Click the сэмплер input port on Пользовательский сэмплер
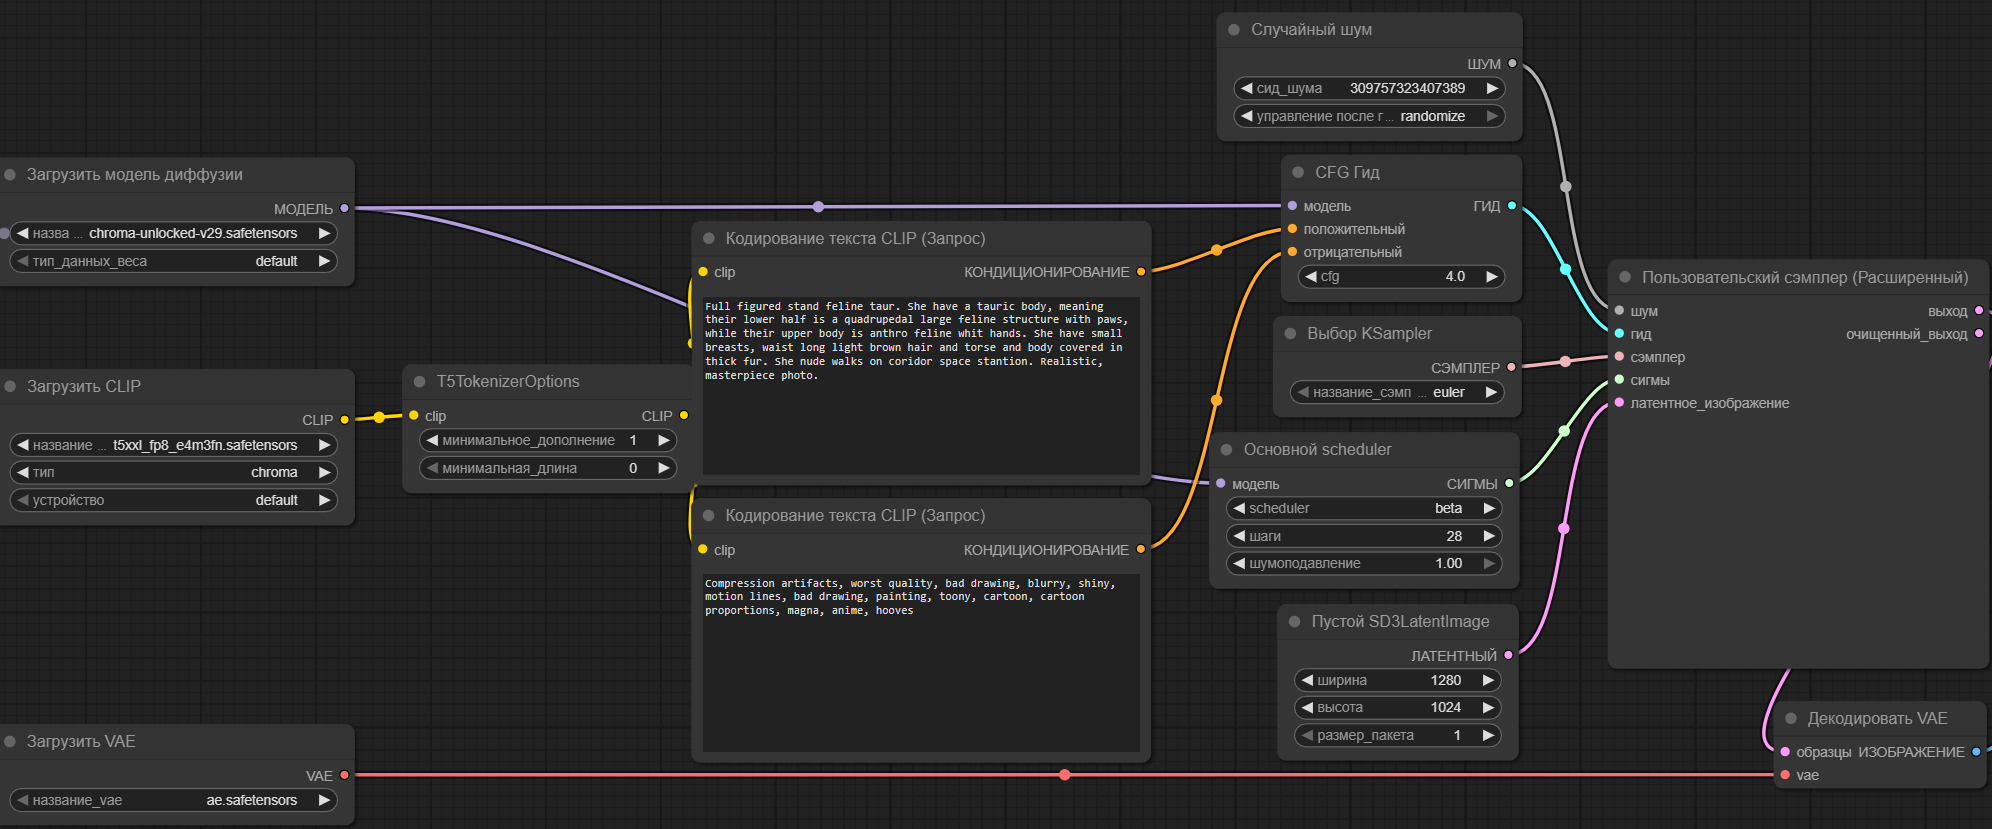The height and width of the screenshot is (829, 1992). coord(1619,357)
